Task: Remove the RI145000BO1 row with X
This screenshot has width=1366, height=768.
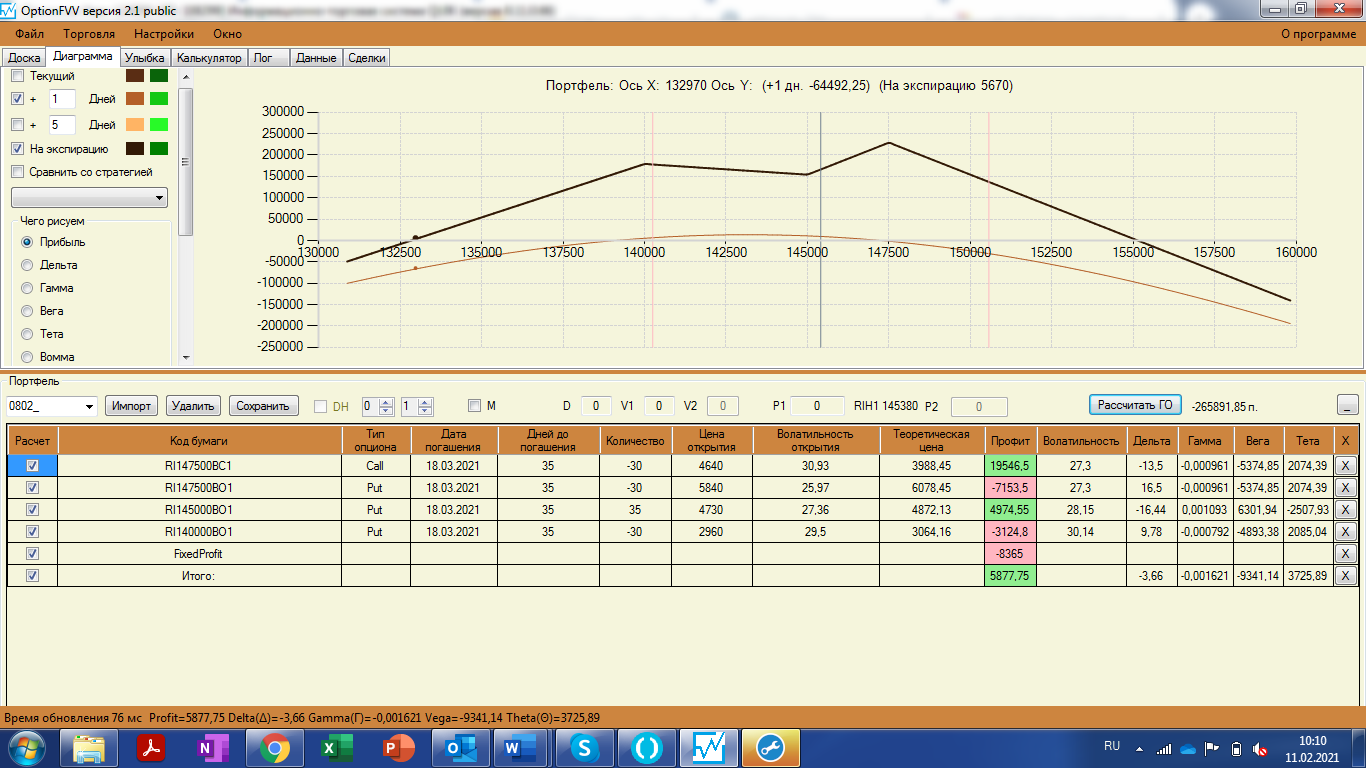Action: tap(1345, 510)
